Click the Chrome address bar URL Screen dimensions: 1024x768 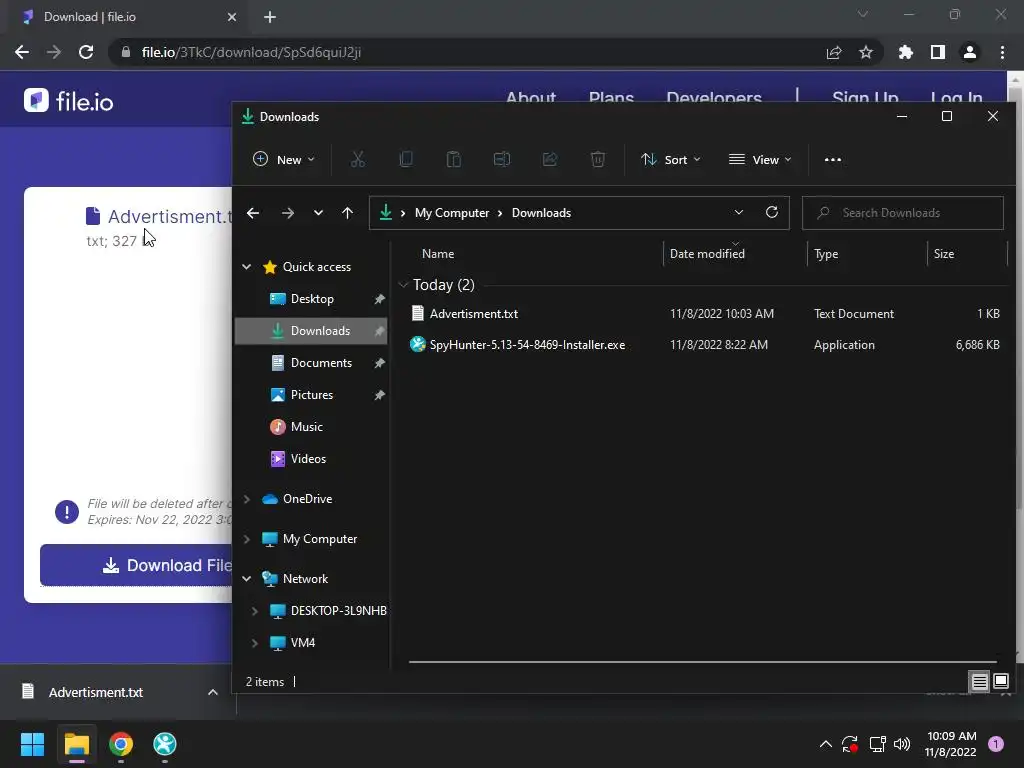251,52
